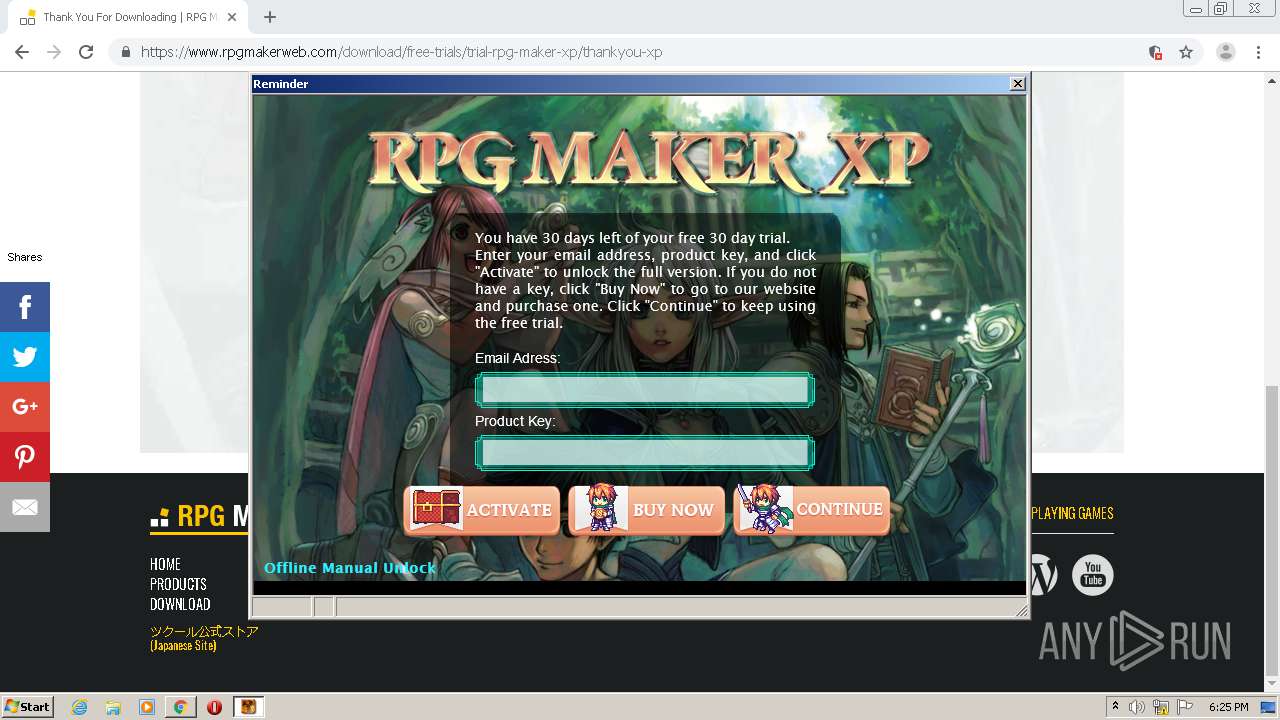Click the RPG Maker footer logo

[200, 516]
